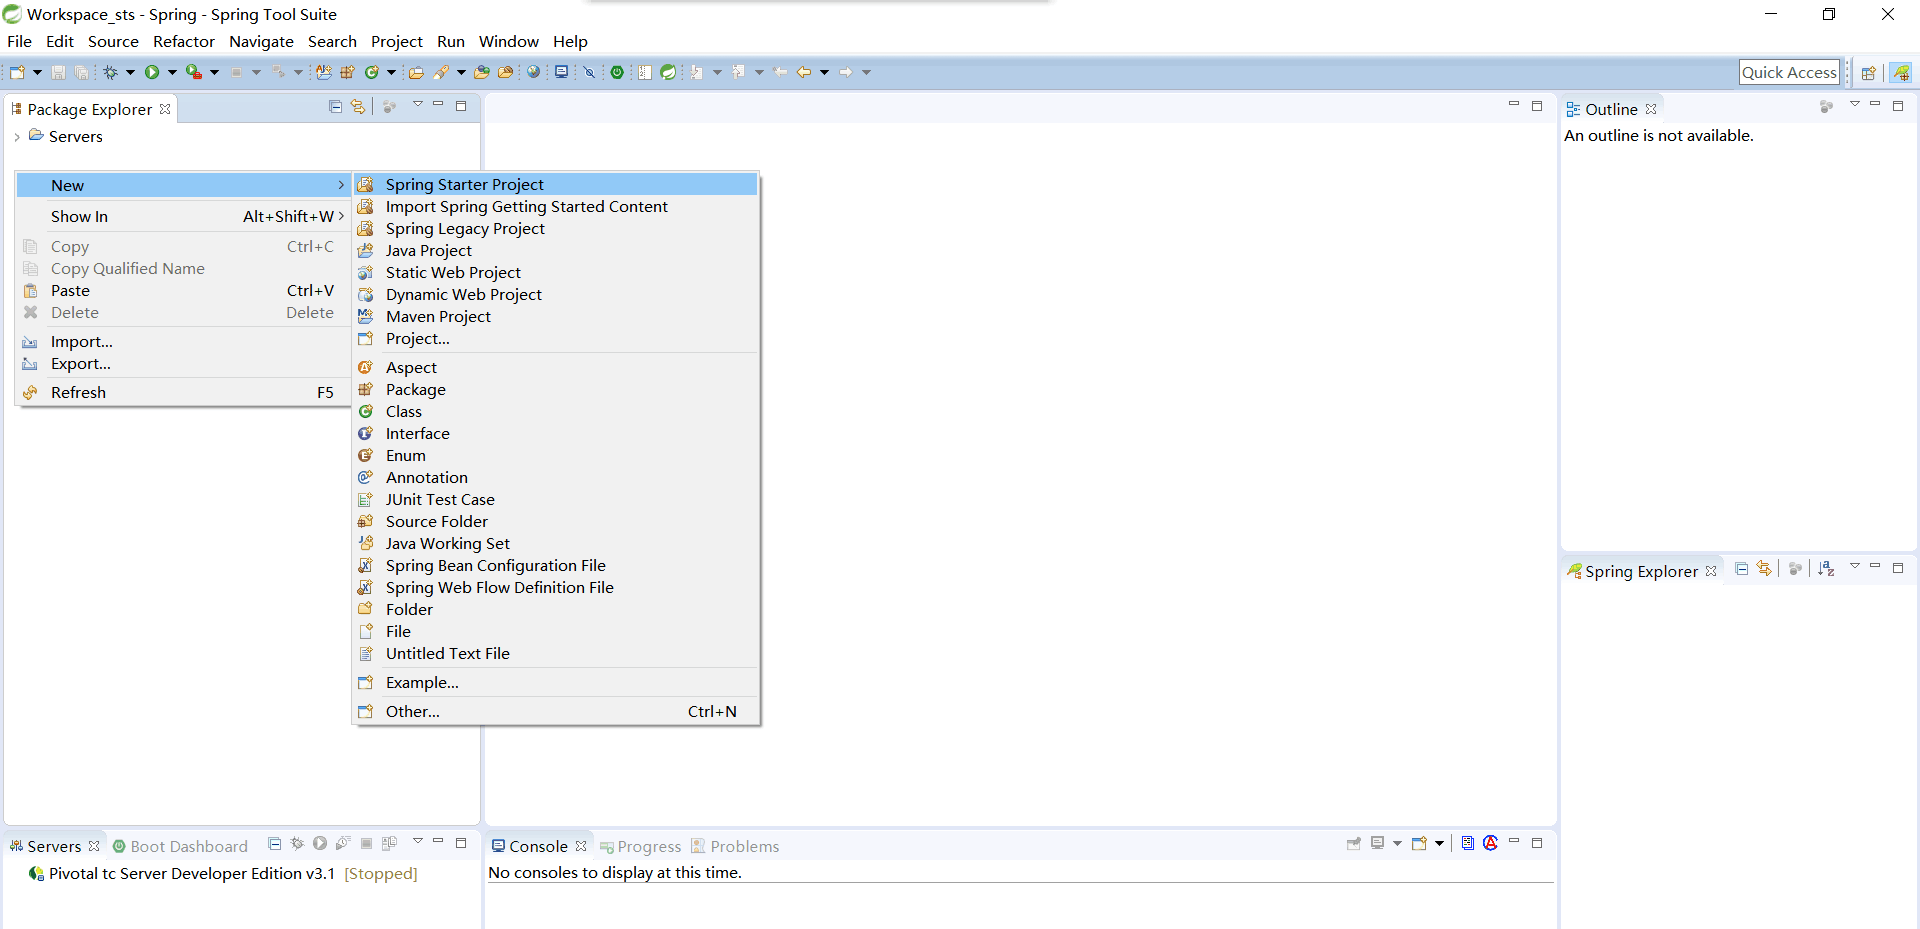Click the Maven Project icon in submenu
This screenshot has height=929, width=1920.
[x=366, y=316]
